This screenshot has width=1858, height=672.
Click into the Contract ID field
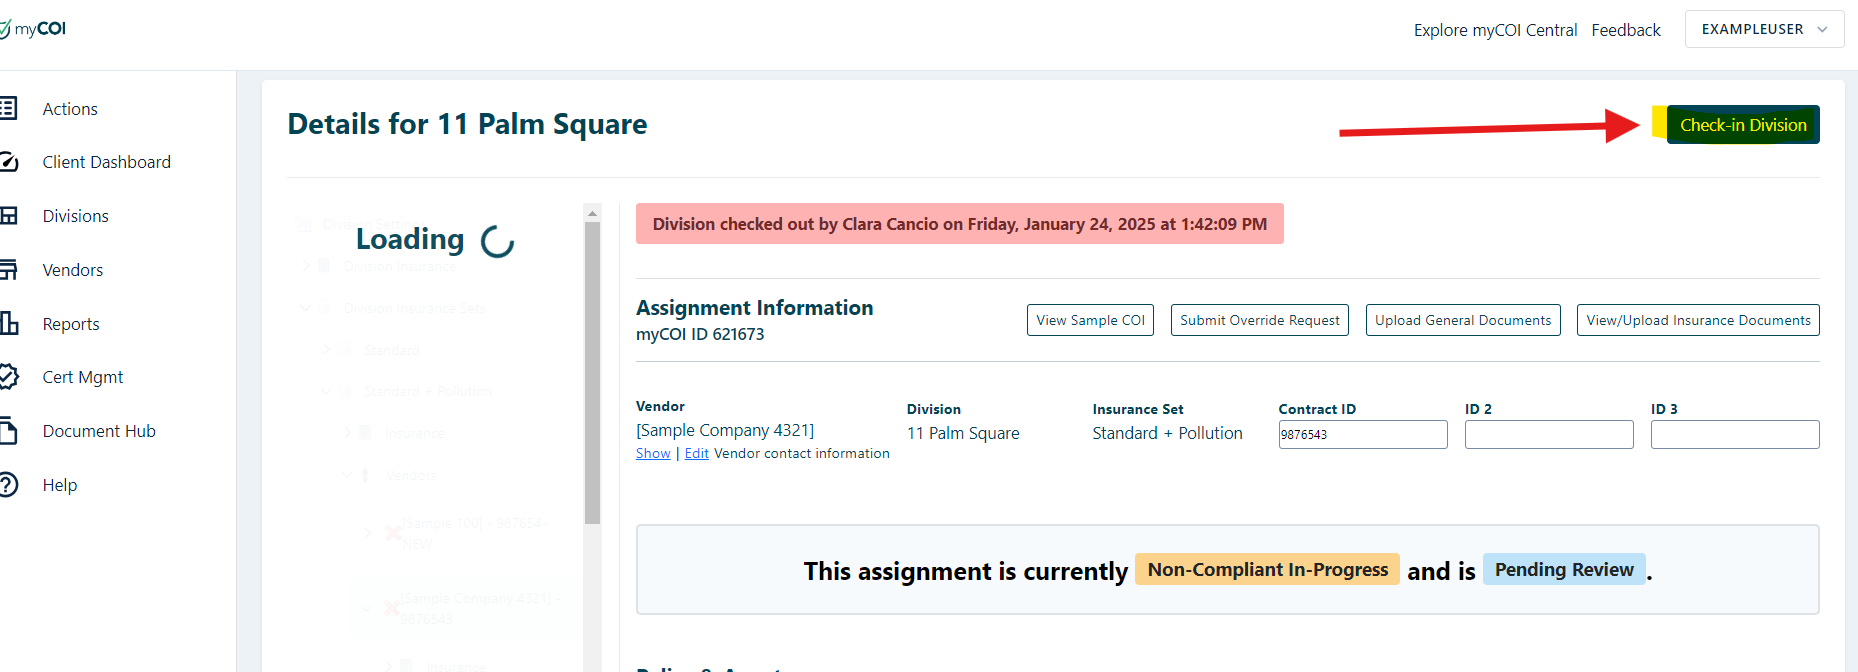click(x=1362, y=435)
